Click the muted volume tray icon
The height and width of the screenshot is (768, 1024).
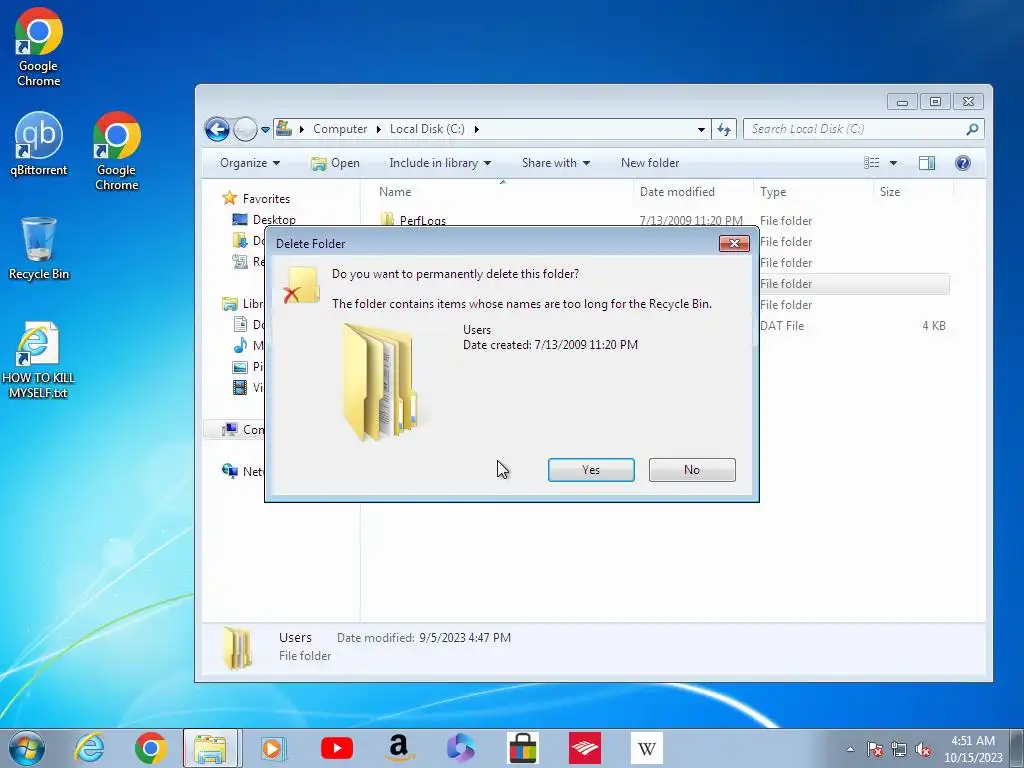click(923, 750)
